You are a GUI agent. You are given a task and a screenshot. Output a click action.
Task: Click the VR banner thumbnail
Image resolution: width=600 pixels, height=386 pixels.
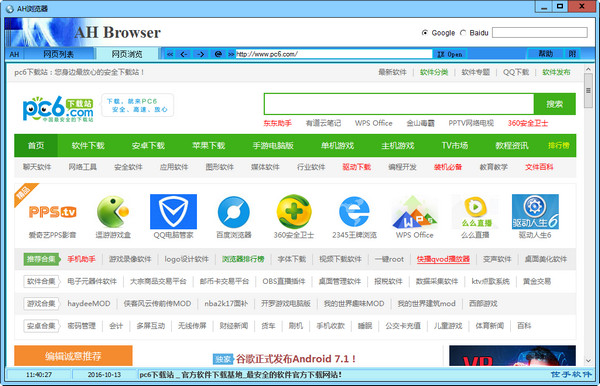512,356
